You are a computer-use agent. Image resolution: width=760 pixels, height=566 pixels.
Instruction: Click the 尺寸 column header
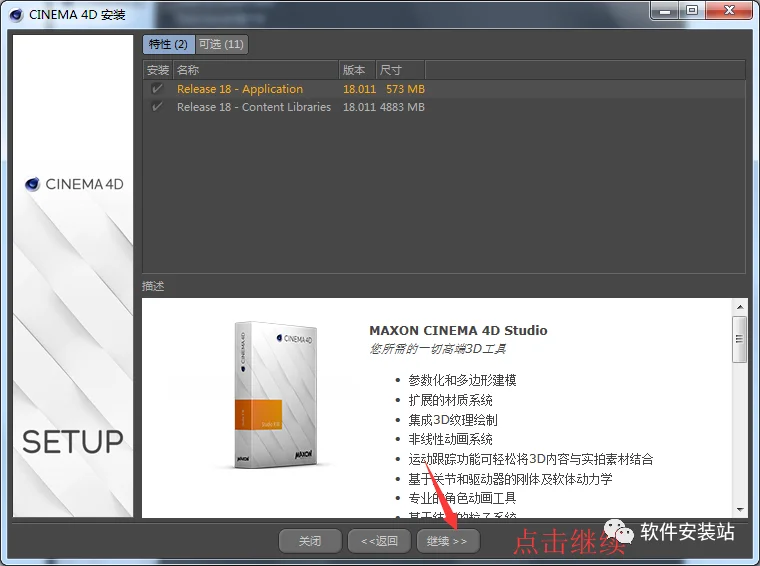(x=400, y=70)
